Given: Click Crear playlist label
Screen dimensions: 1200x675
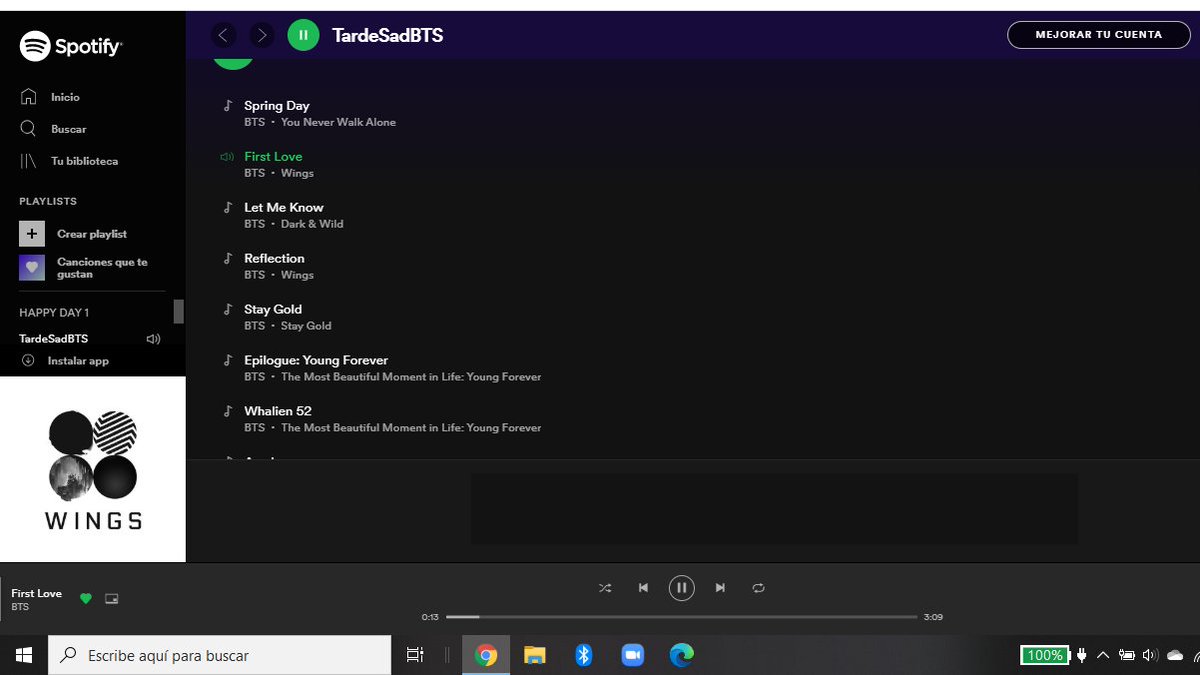Looking at the screenshot, I should coord(92,234).
